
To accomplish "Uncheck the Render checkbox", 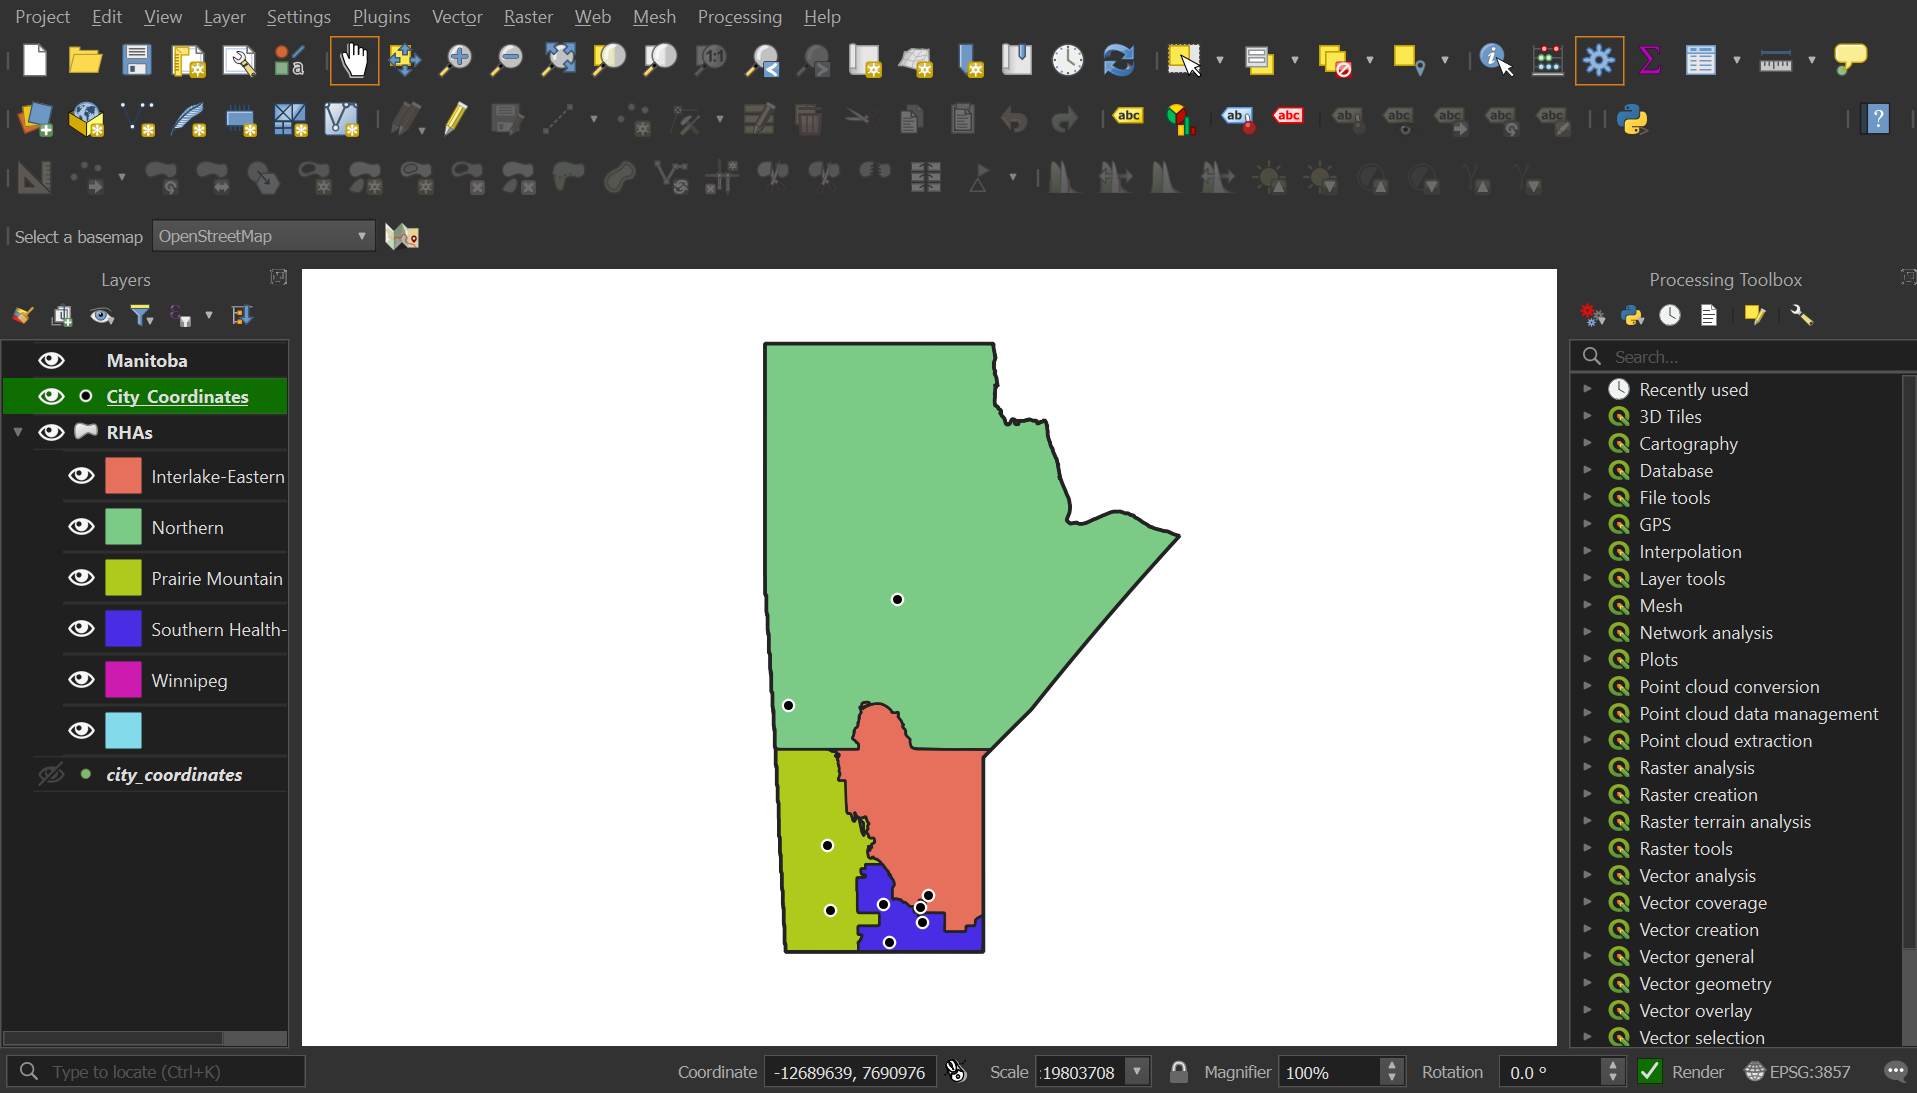I will [1650, 1072].
